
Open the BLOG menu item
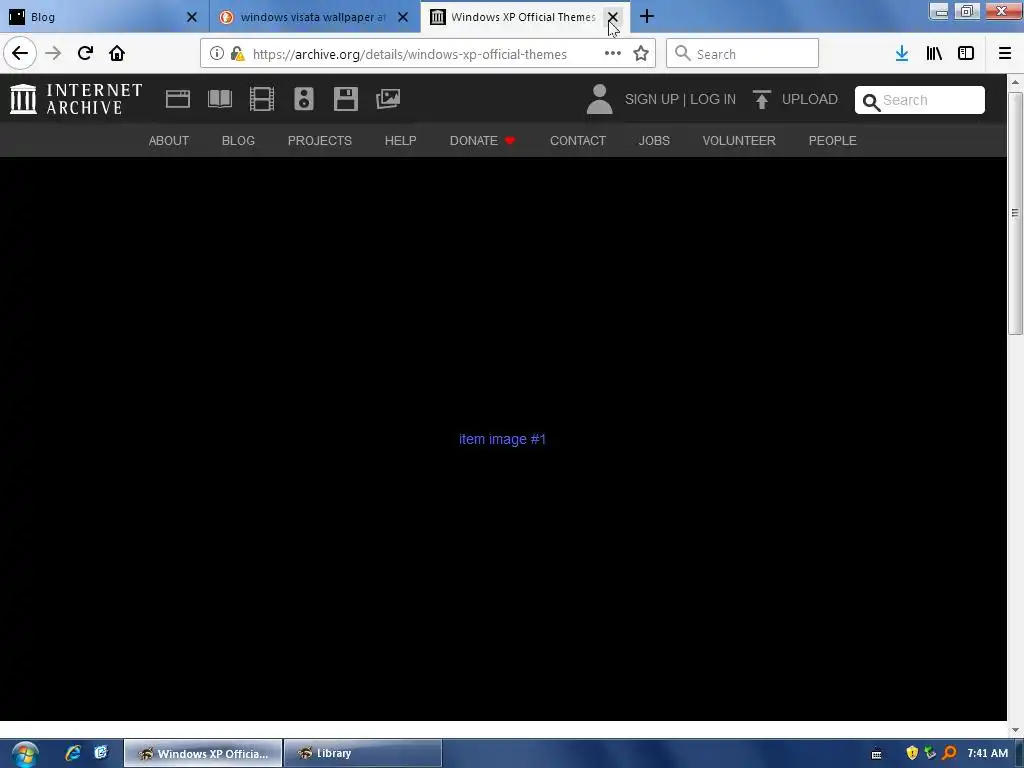pyautogui.click(x=238, y=140)
